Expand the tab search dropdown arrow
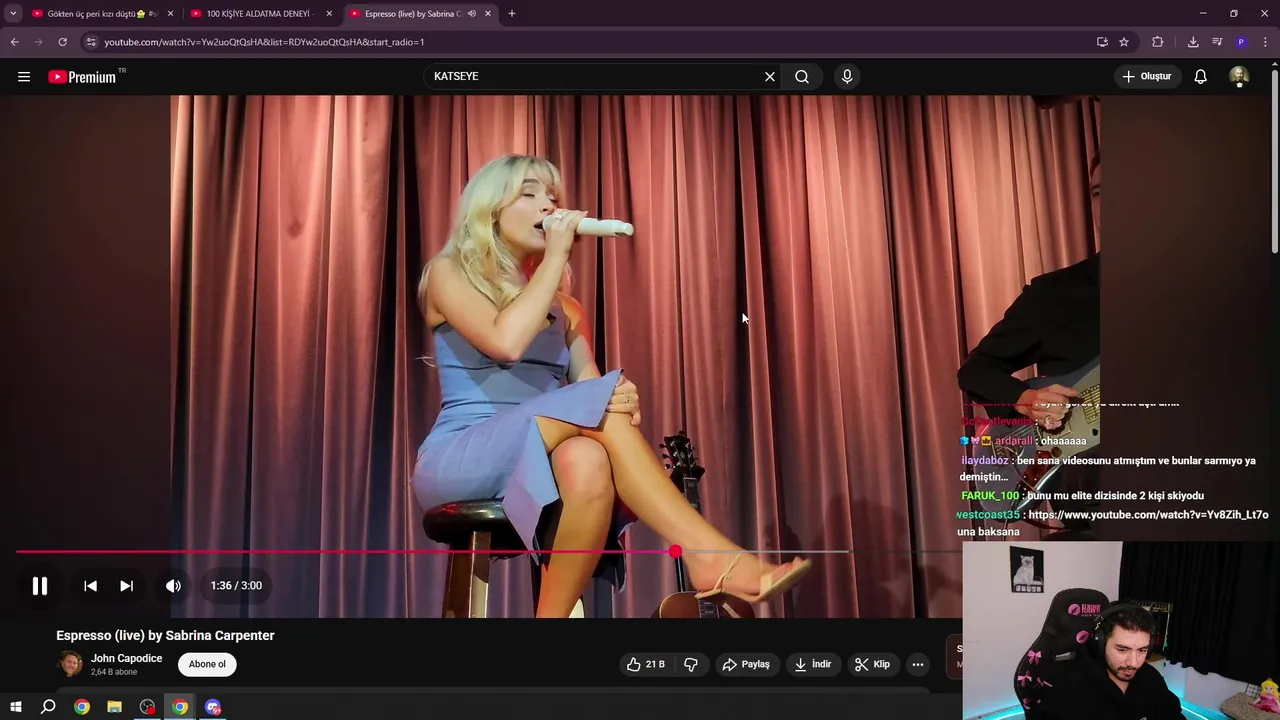 pyautogui.click(x=13, y=14)
